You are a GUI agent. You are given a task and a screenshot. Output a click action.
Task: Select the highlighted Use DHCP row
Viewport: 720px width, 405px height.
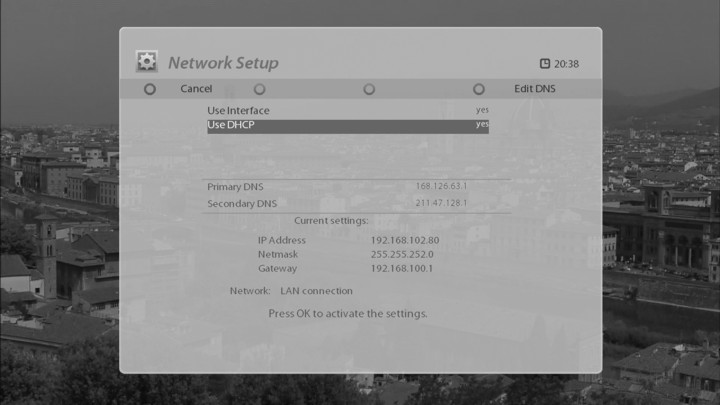[x=348, y=126]
